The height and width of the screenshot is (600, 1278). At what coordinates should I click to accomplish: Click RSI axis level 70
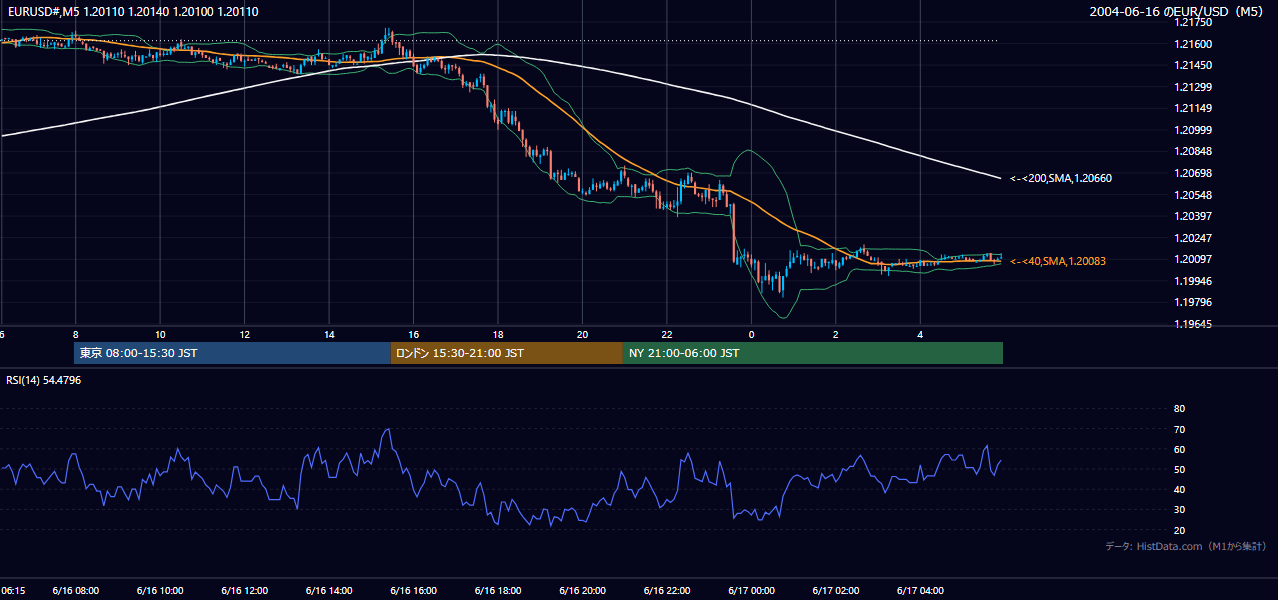point(1179,429)
